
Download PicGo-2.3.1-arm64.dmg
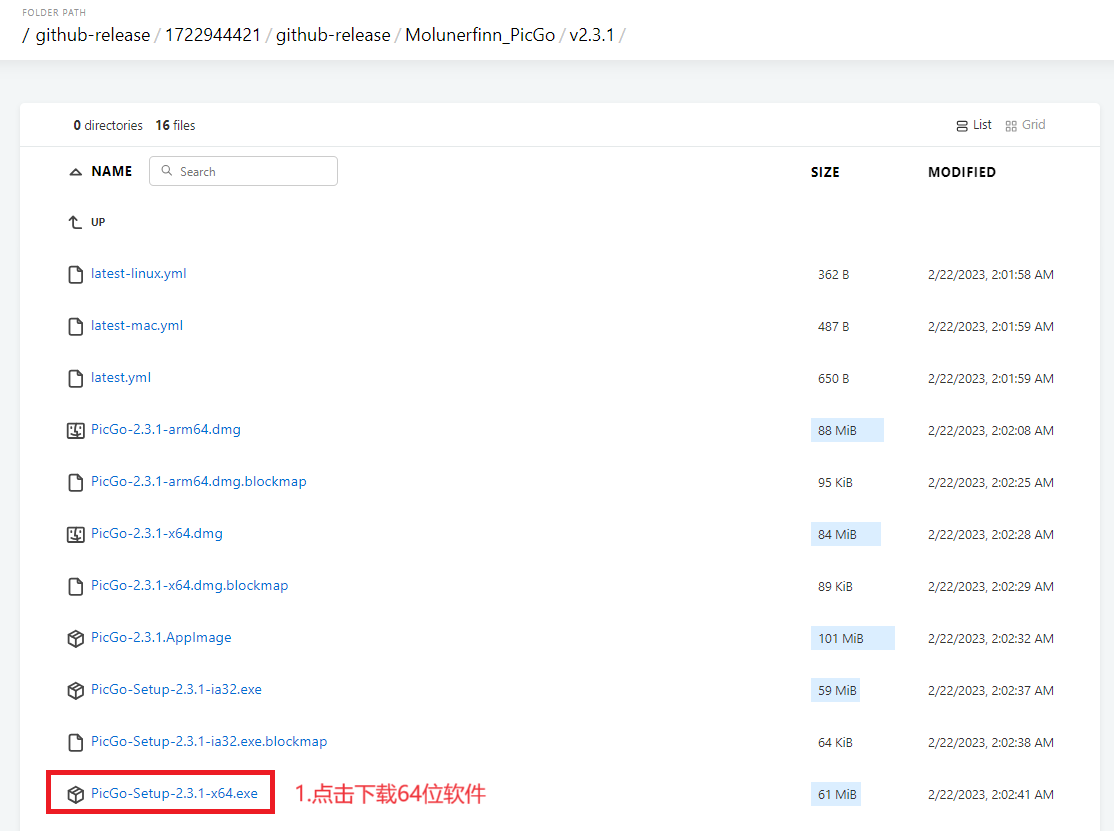click(x=166, y=429)
